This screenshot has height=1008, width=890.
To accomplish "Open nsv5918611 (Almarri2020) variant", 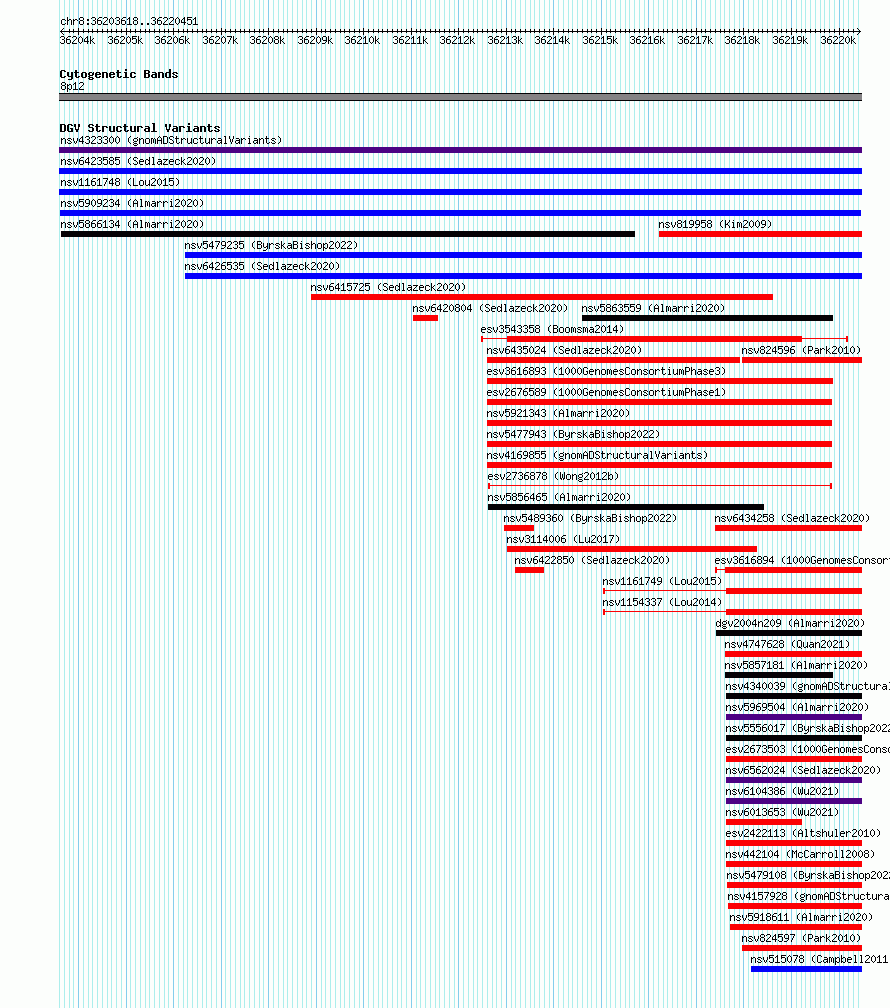I will pos(801,917).
